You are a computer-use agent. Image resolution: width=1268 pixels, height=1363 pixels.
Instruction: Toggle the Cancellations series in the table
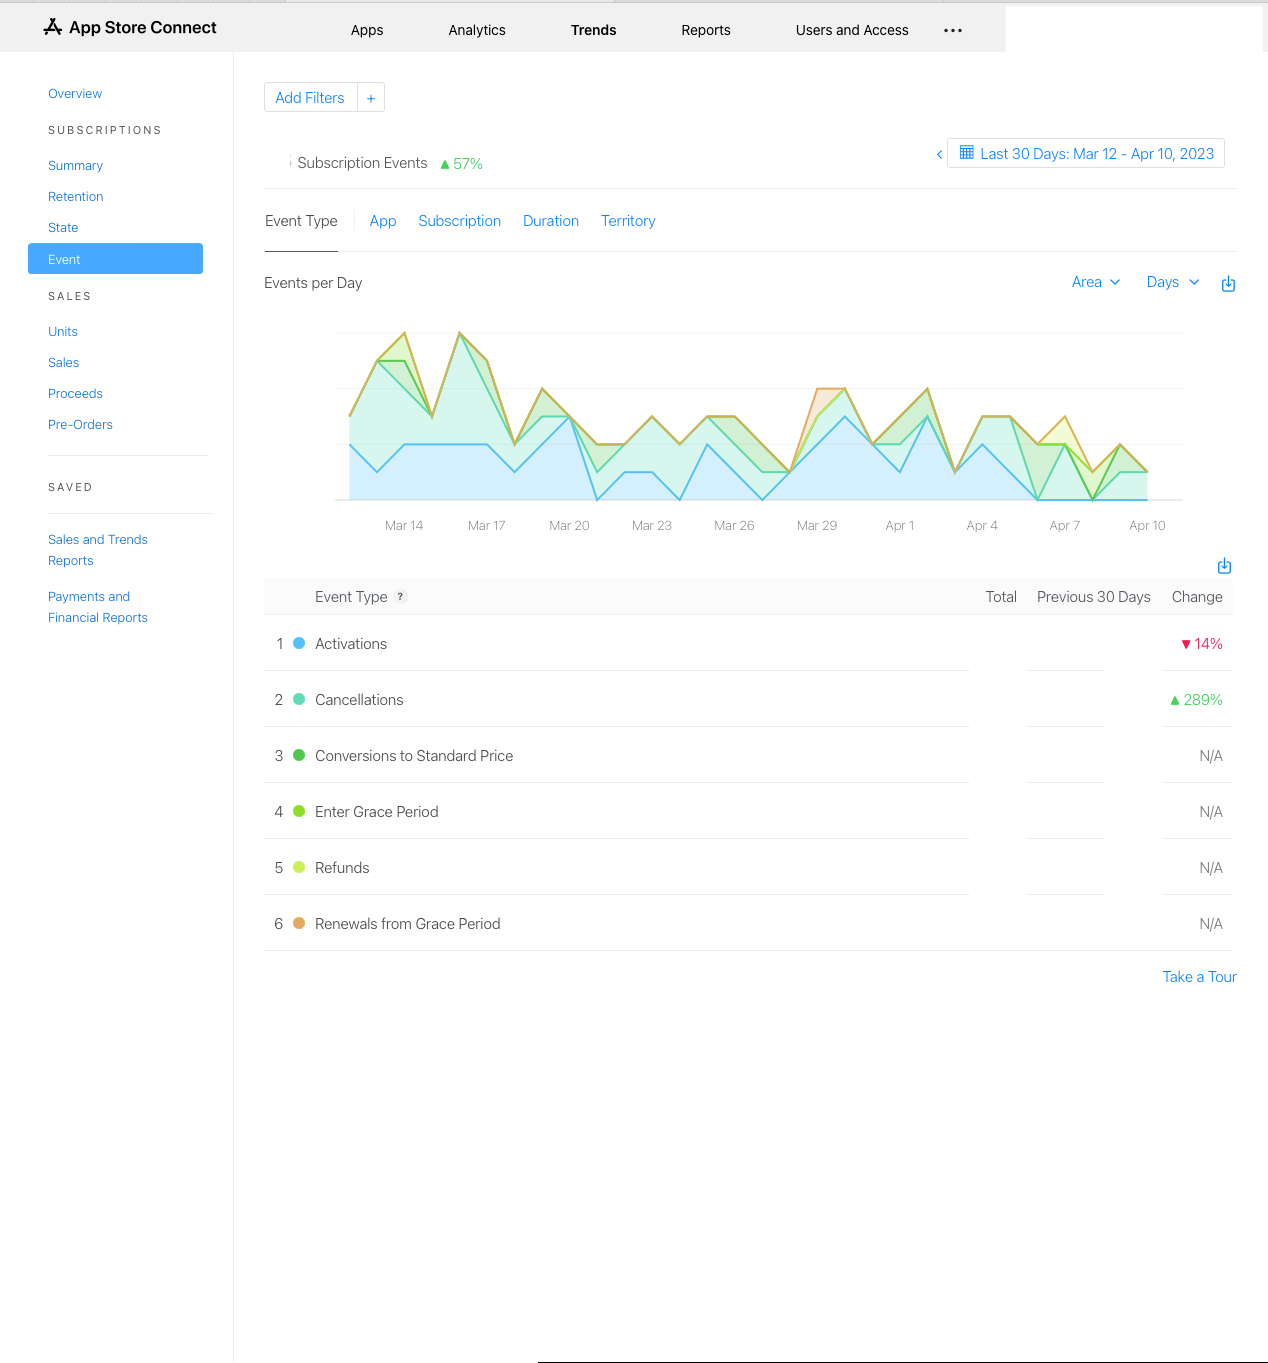pyautogui.click(x=299, y=700)
